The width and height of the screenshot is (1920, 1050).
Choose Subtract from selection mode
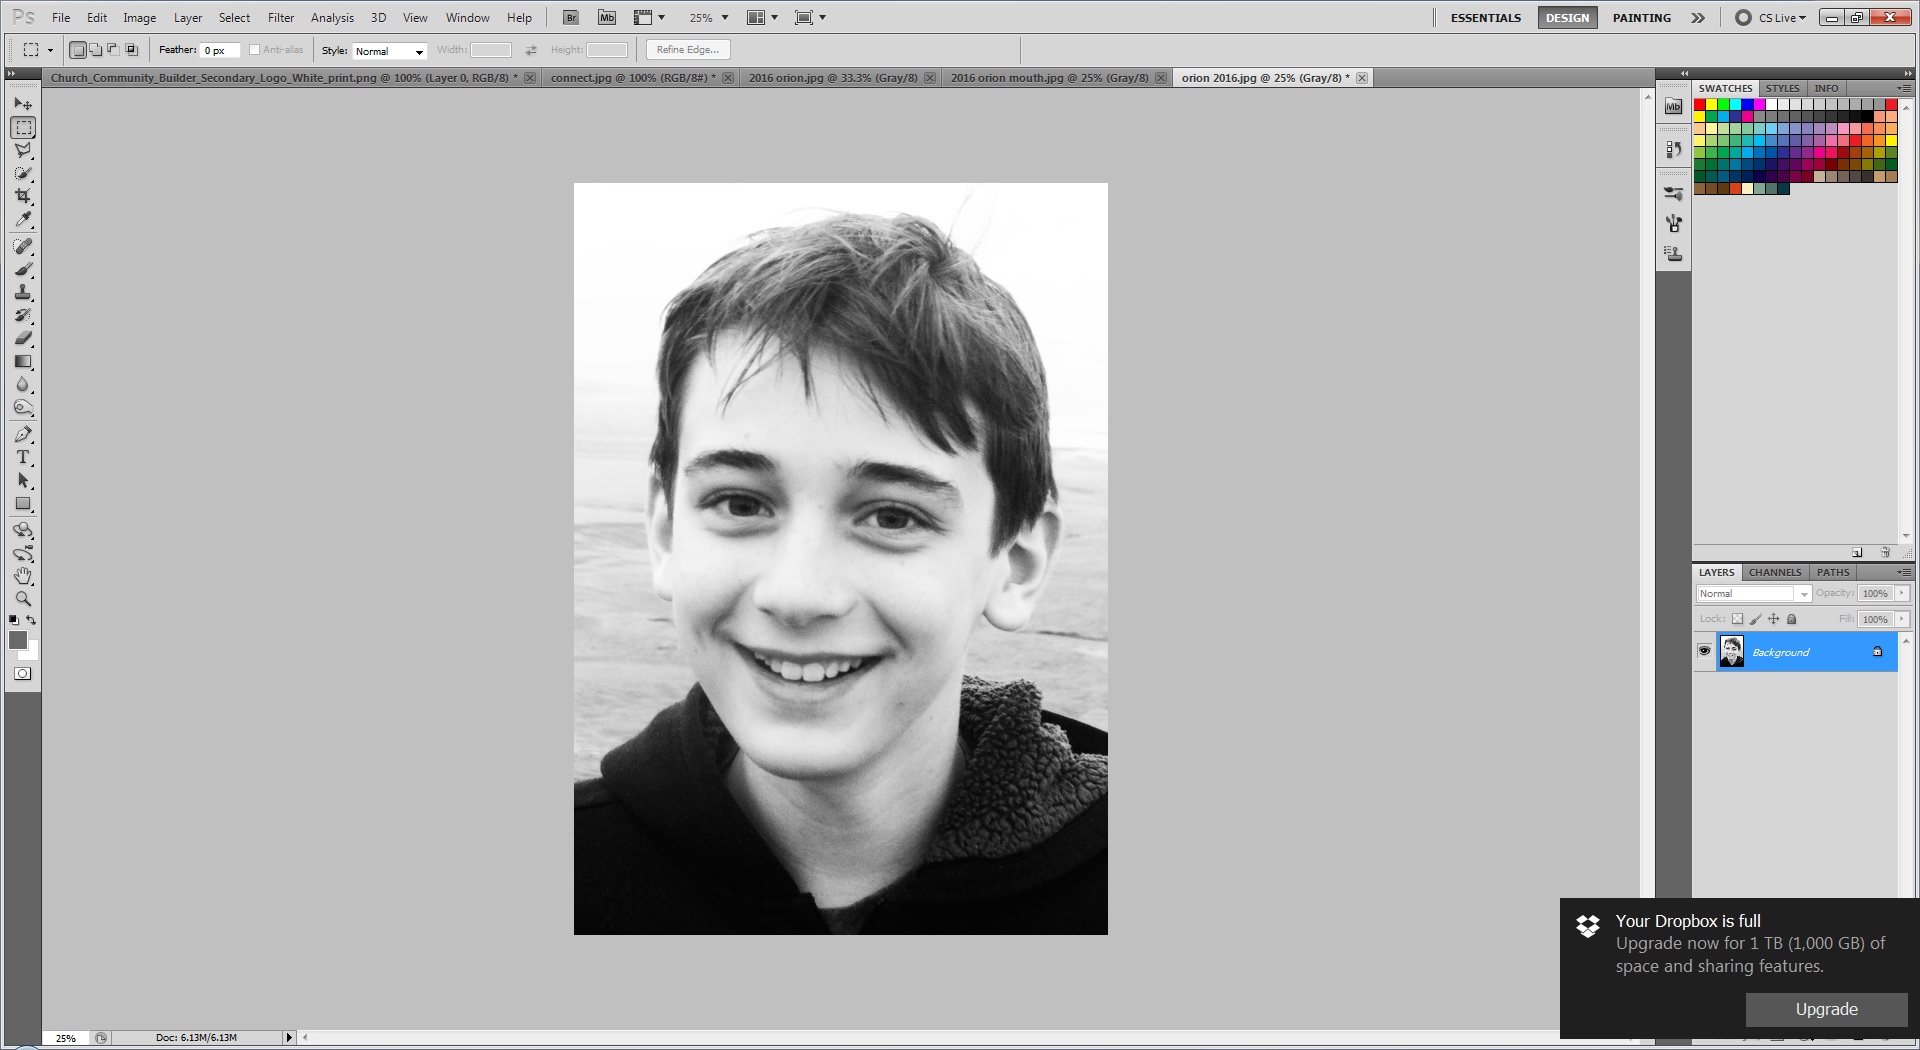point(113,50)
